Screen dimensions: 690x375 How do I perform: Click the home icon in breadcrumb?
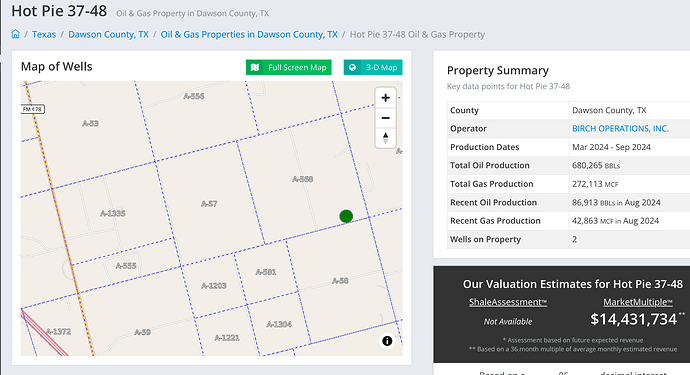(15, 34)
